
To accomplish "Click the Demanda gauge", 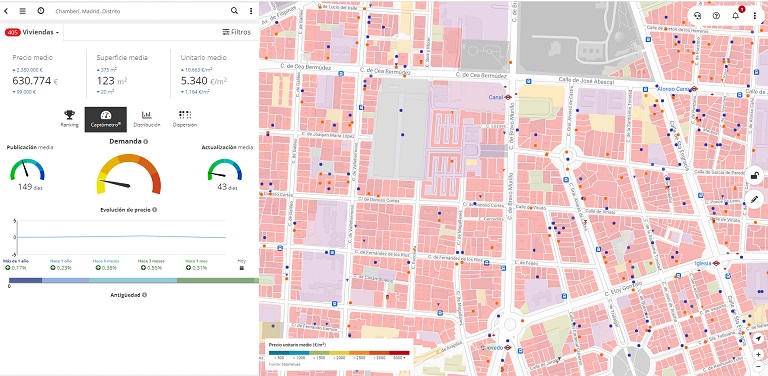I will [x=129, y=174].
